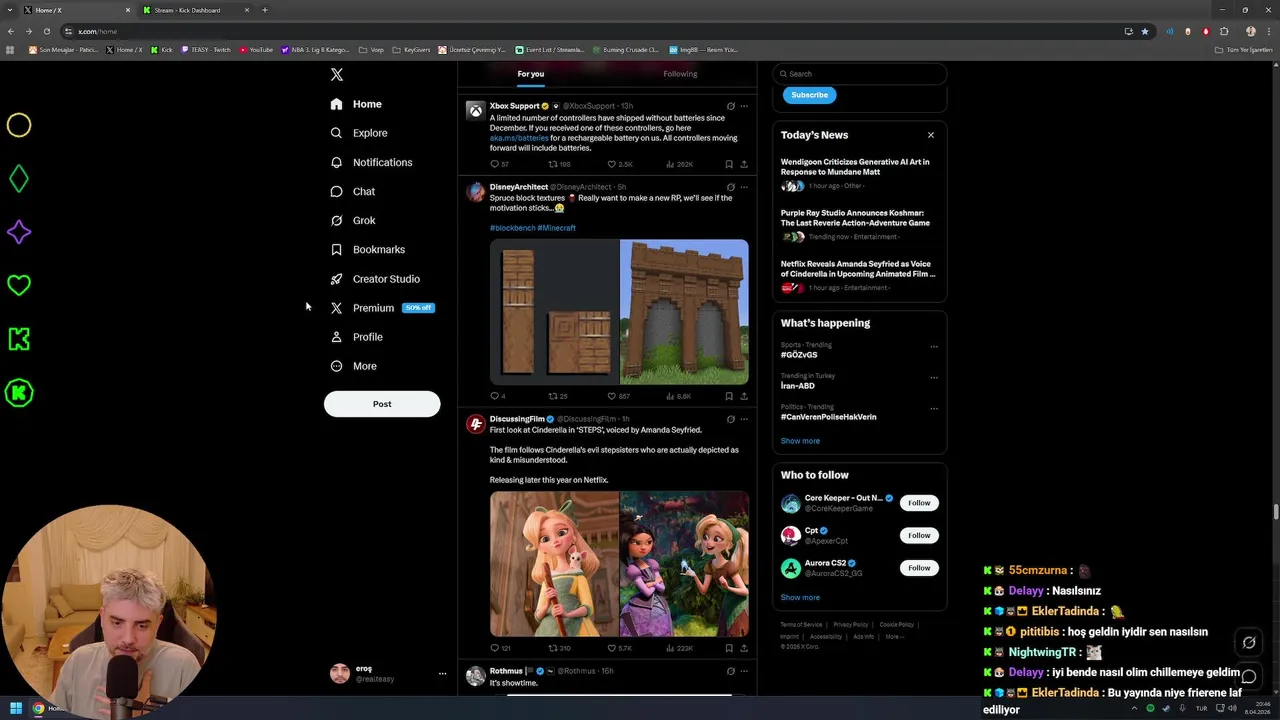Click the white Post button

click(x=382, y=404)
